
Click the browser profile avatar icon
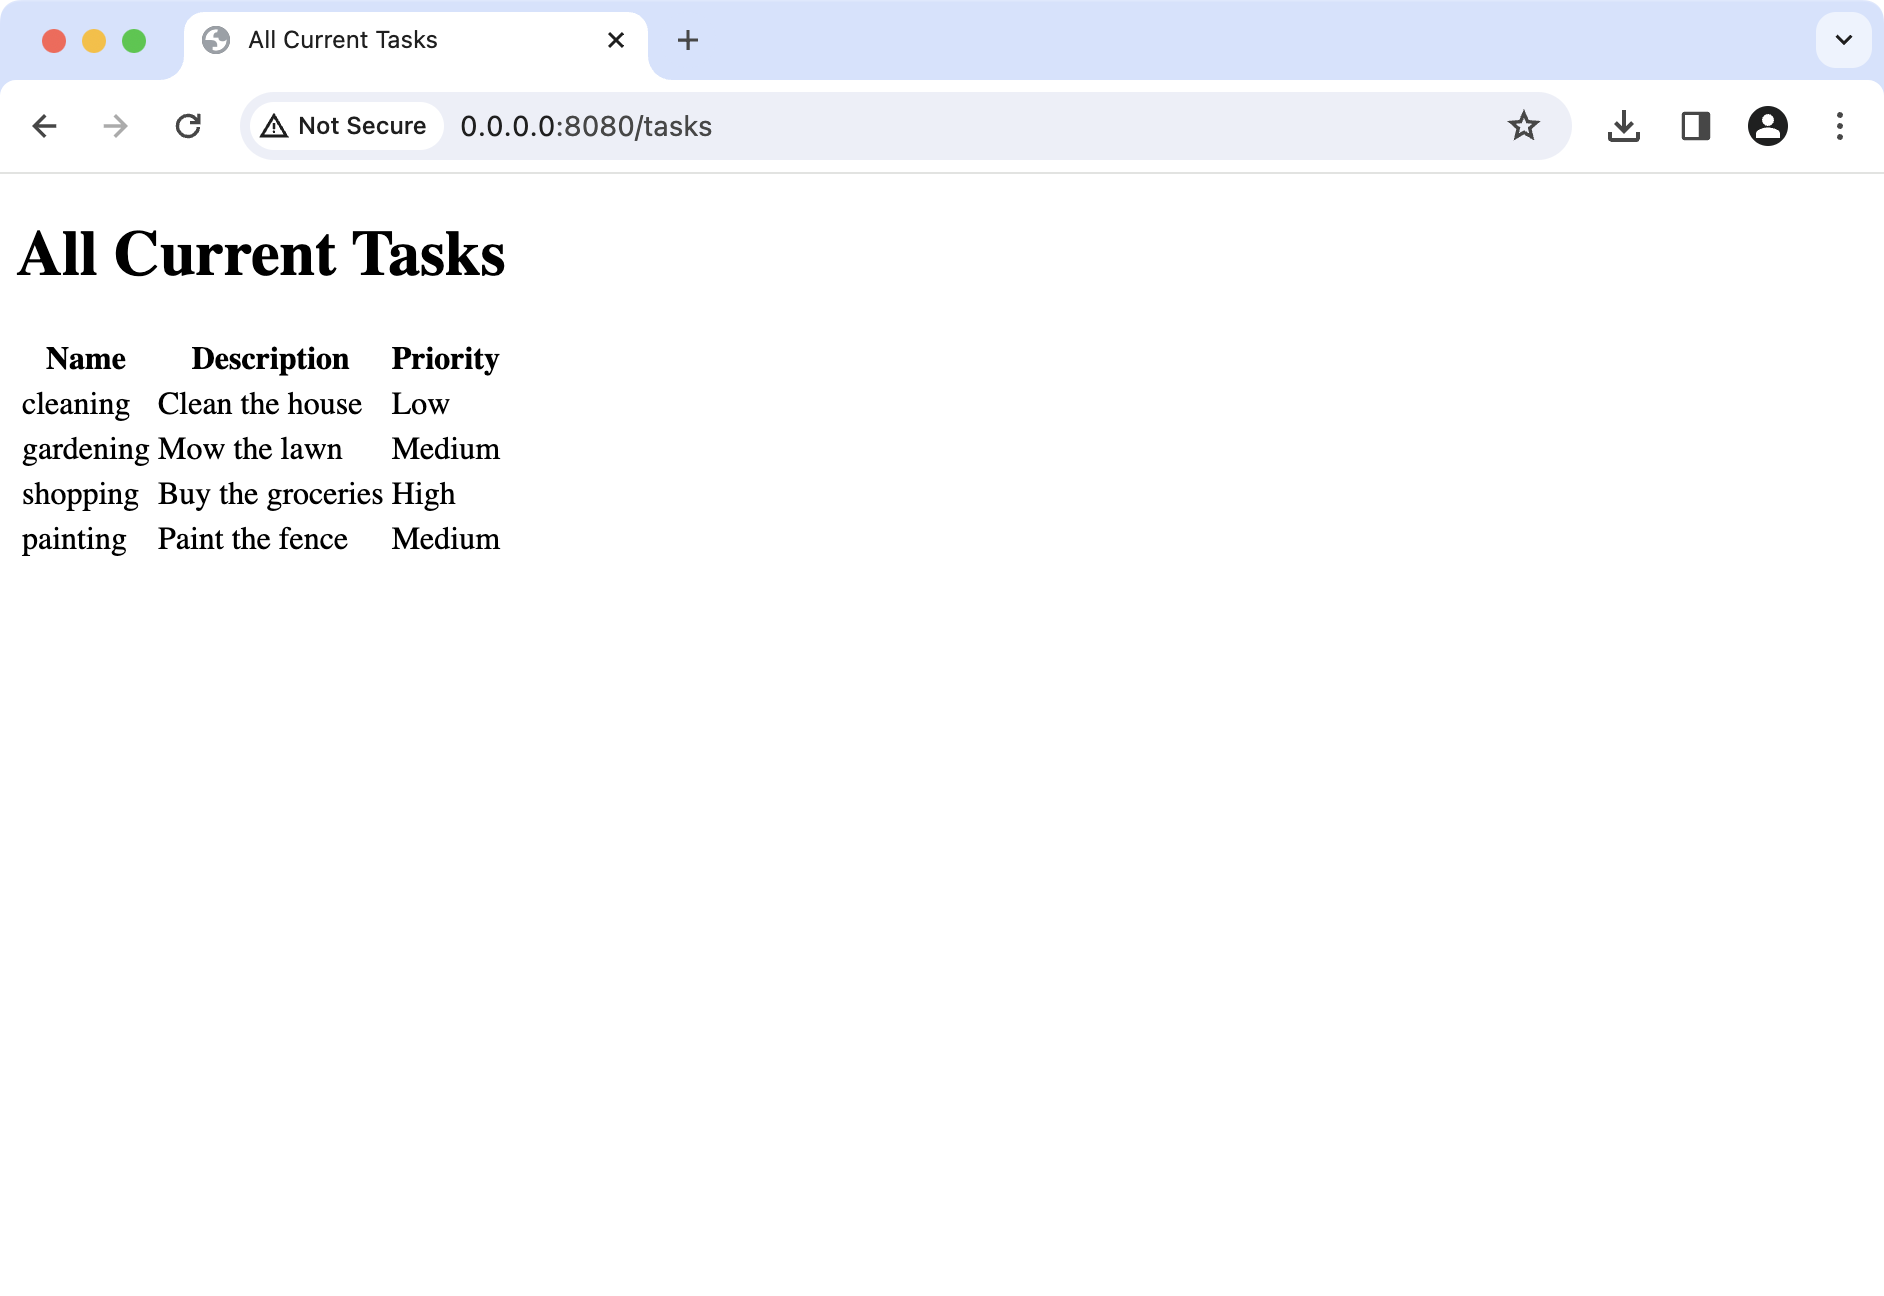1768,126
